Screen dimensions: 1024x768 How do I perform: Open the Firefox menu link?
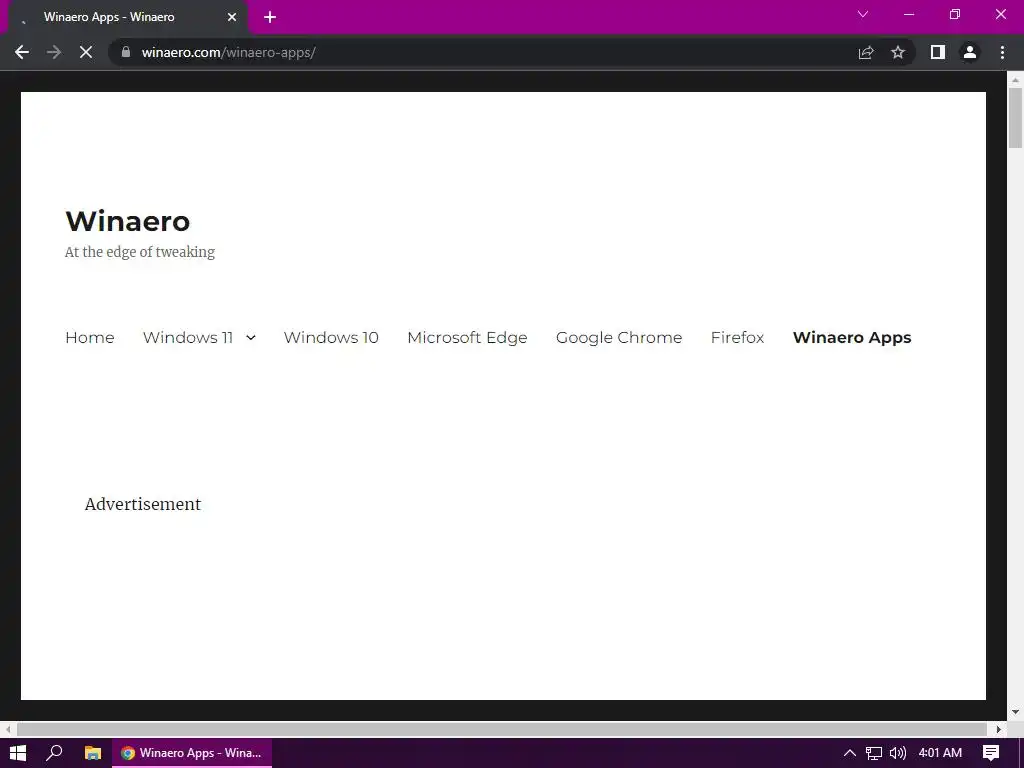(737, 338)
